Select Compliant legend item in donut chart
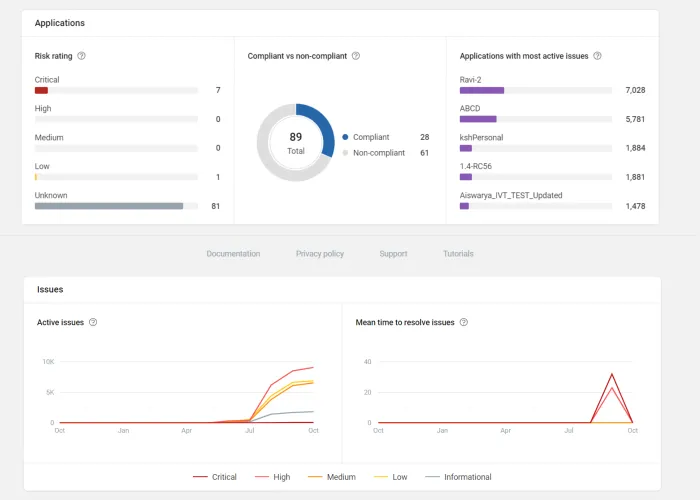 click(370, 137)
